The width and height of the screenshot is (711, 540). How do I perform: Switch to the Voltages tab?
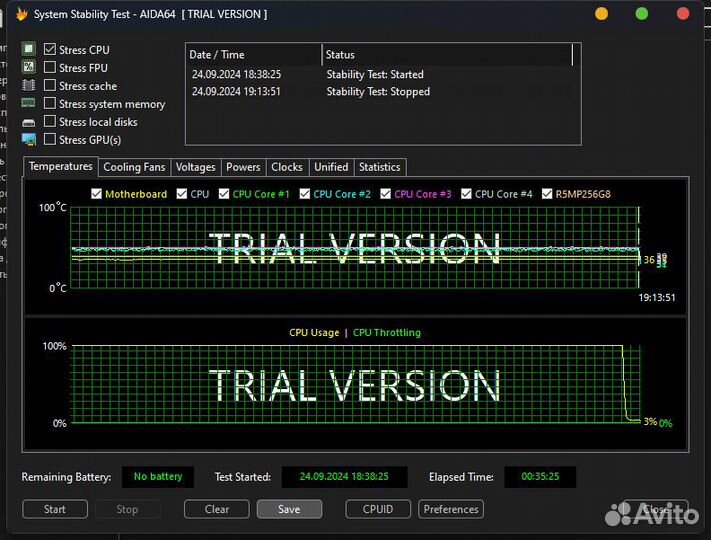[195, 167]
